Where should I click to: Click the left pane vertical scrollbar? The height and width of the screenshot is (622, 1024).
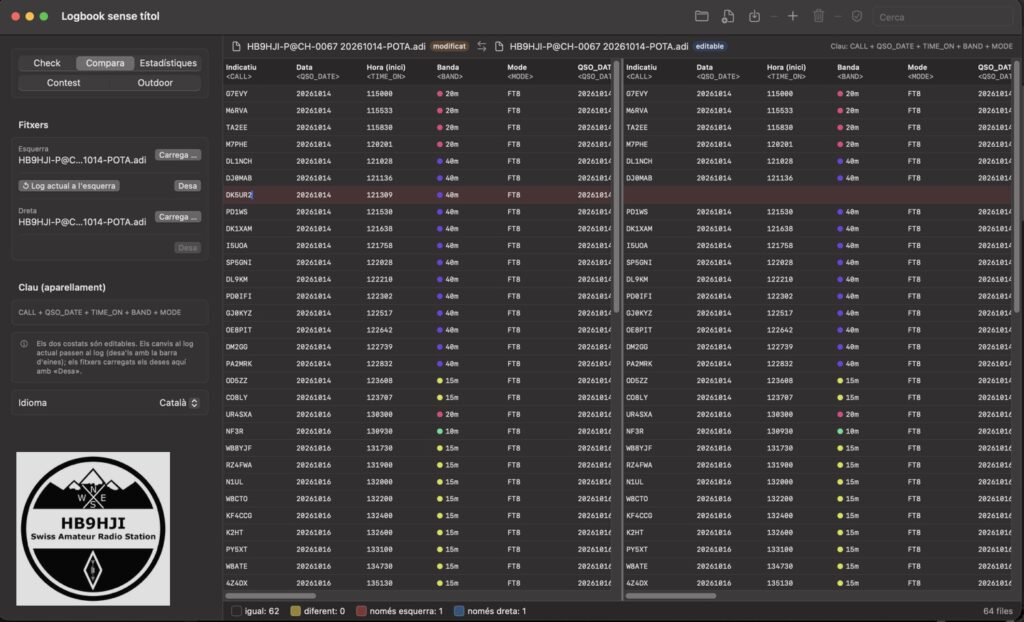[616, 186]
